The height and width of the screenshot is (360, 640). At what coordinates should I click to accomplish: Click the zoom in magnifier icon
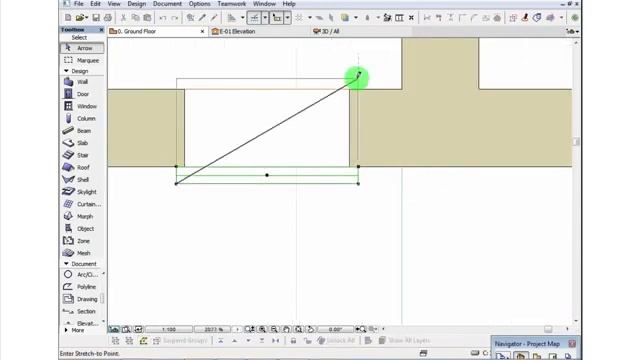[x=262, y=329]
